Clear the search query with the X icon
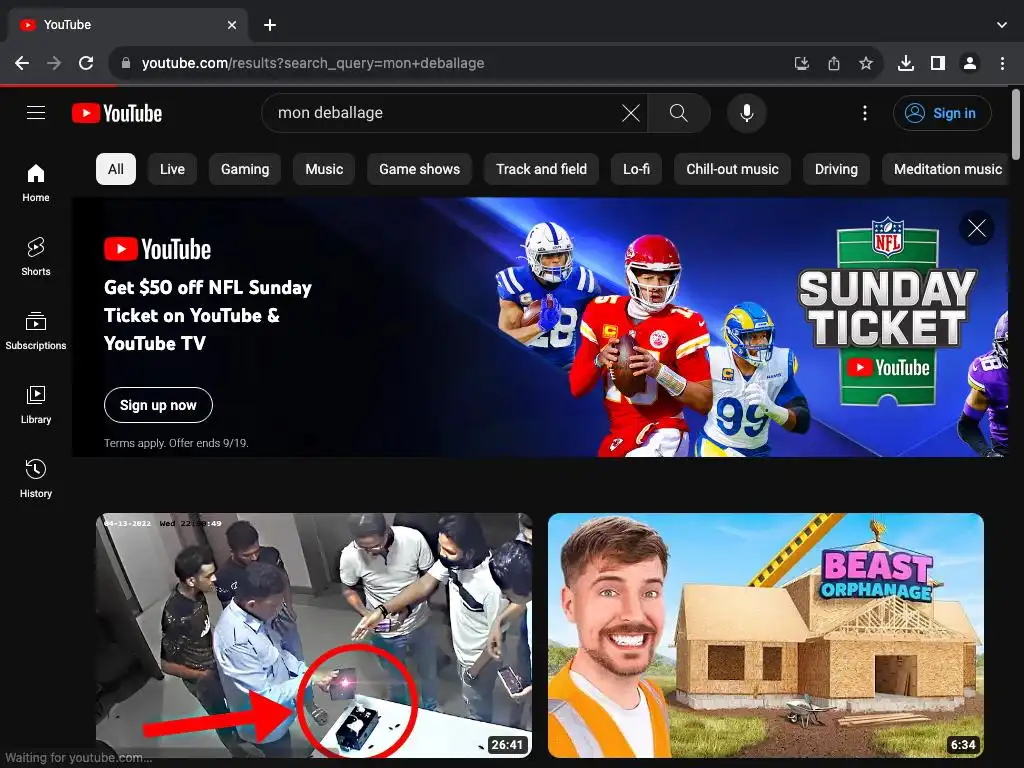Screen dimensions: 1024x768 (630, 113)
